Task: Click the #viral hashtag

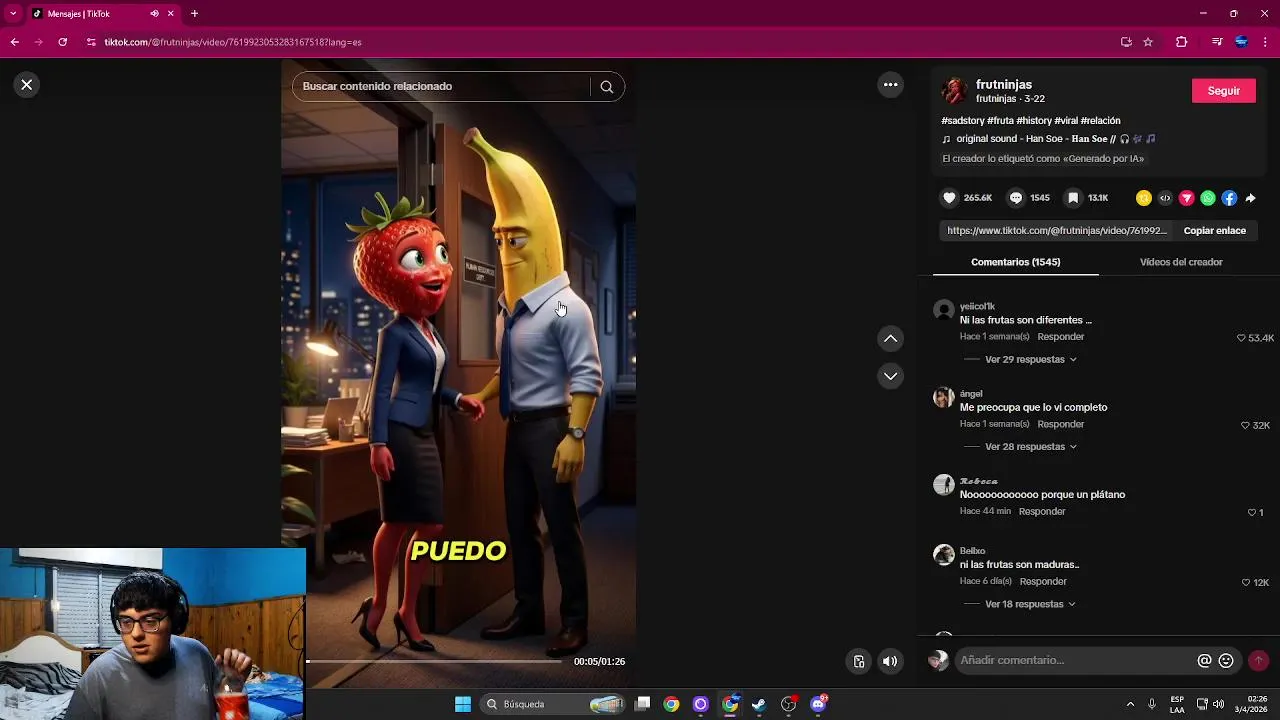Action: 1065,120
